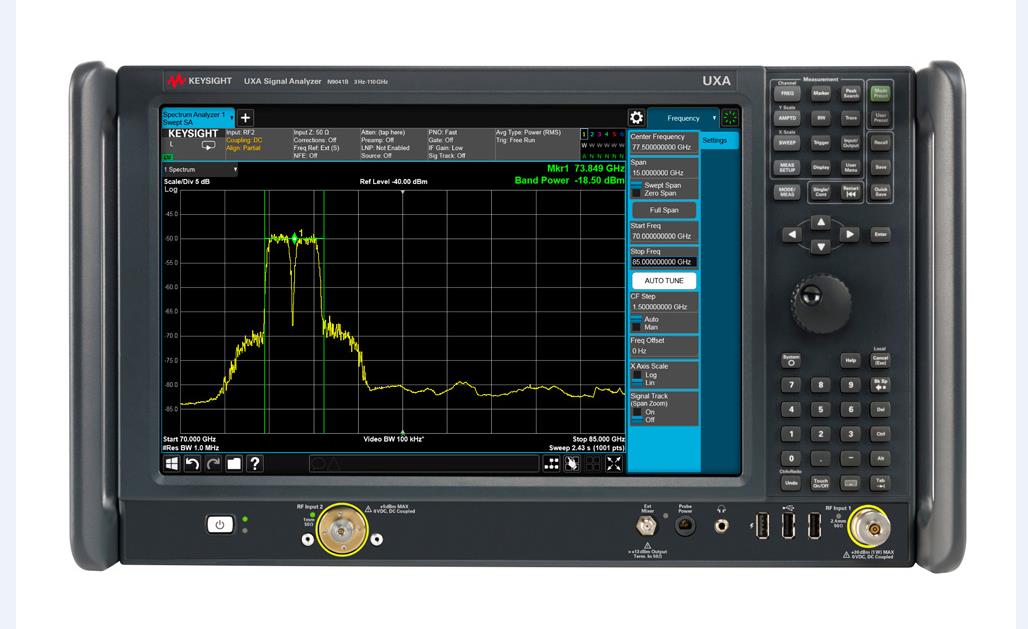Click the front panel power button
Image resolution: width=1028 pixels, height=629 pixels.
pyautogui.click(x=220, y=525)
